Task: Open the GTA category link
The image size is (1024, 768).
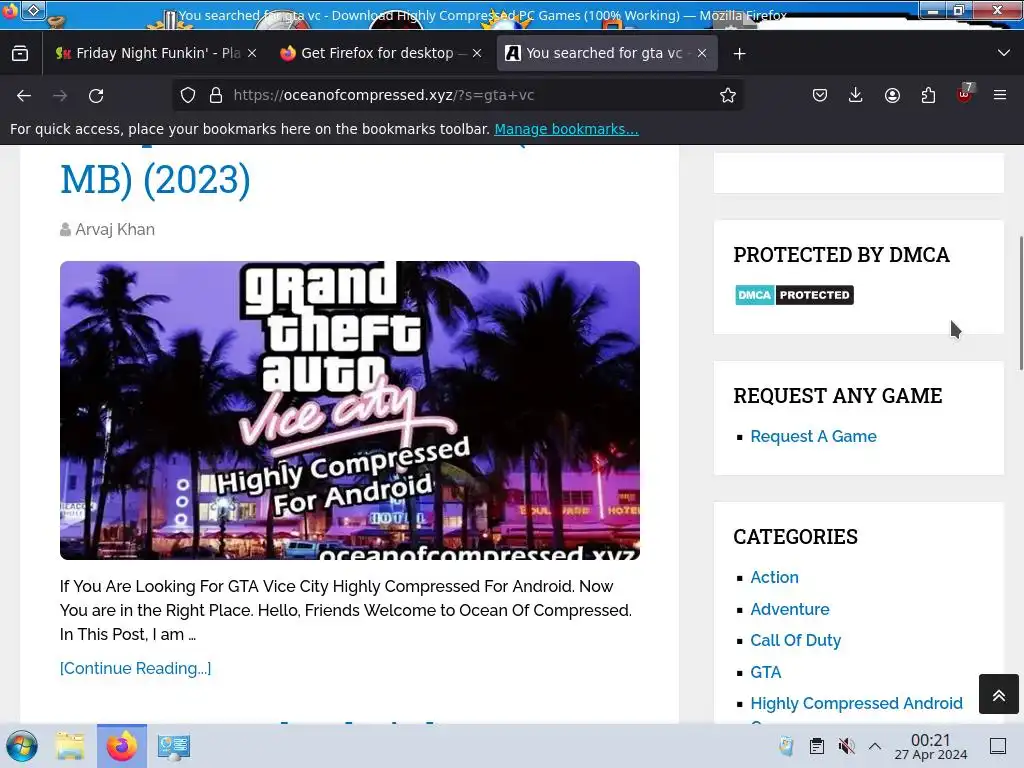Action: [x=765, y=672]
